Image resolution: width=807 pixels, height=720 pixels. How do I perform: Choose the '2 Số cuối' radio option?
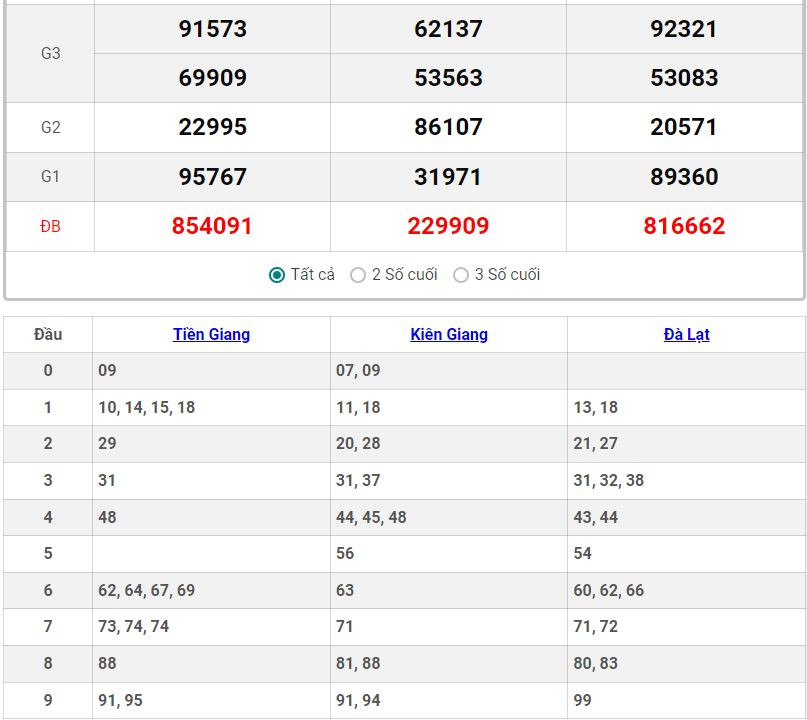358,275
